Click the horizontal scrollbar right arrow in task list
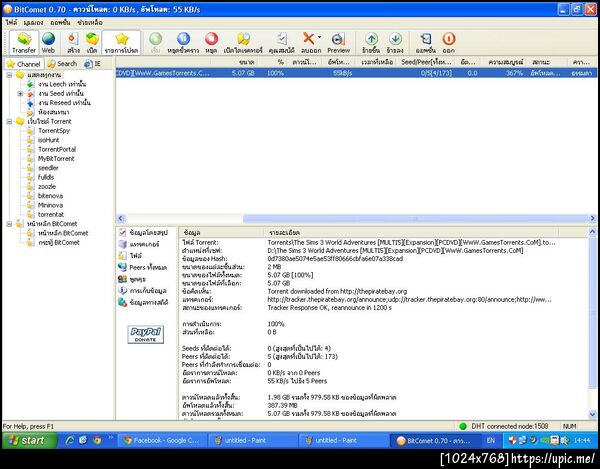Viewport: 600px width, 469px height. coord(592,218)
